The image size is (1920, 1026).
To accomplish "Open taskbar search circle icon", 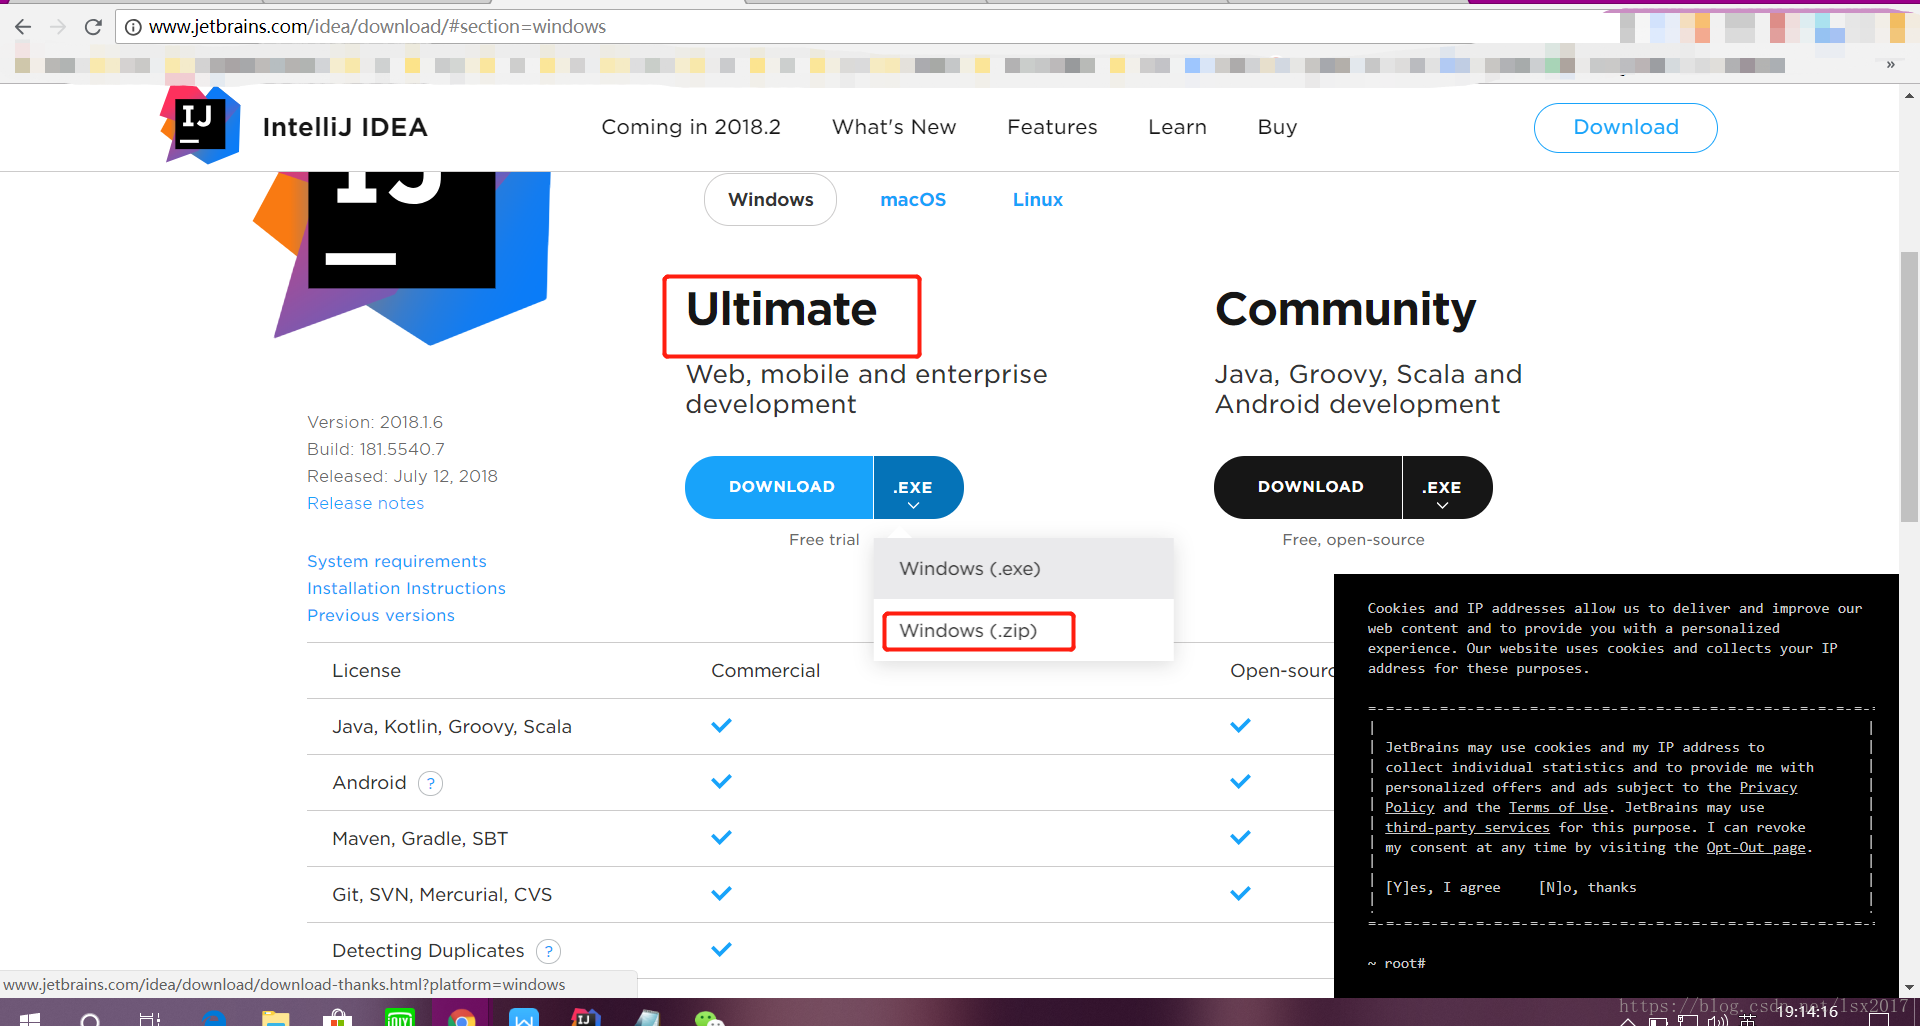I will coord(90,1019).
